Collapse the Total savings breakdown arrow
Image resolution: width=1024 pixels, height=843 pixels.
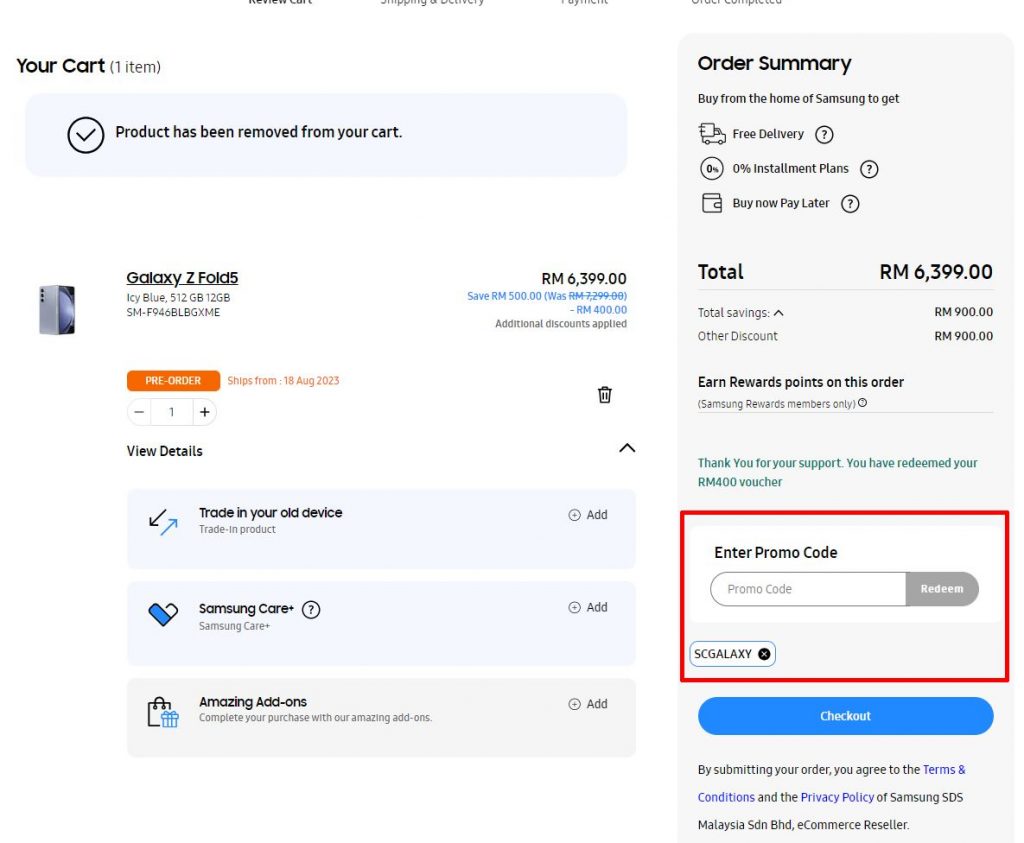tap(778, 313)
